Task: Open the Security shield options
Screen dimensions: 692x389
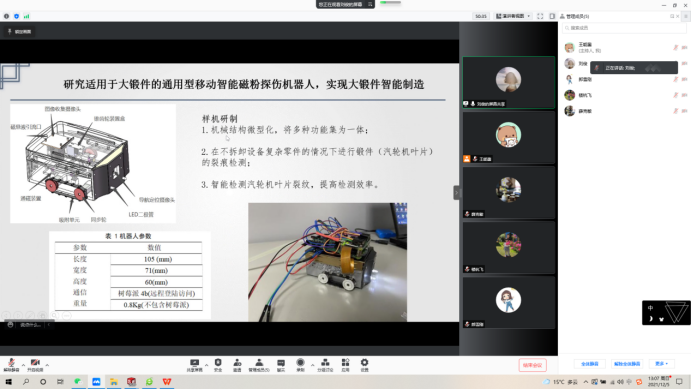Action: (x=218, y=365)
